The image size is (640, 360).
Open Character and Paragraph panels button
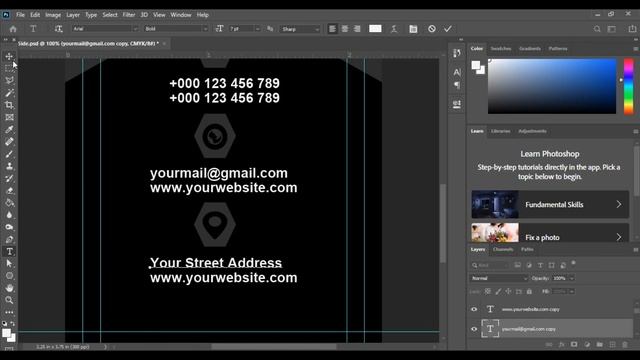[413, 29]
